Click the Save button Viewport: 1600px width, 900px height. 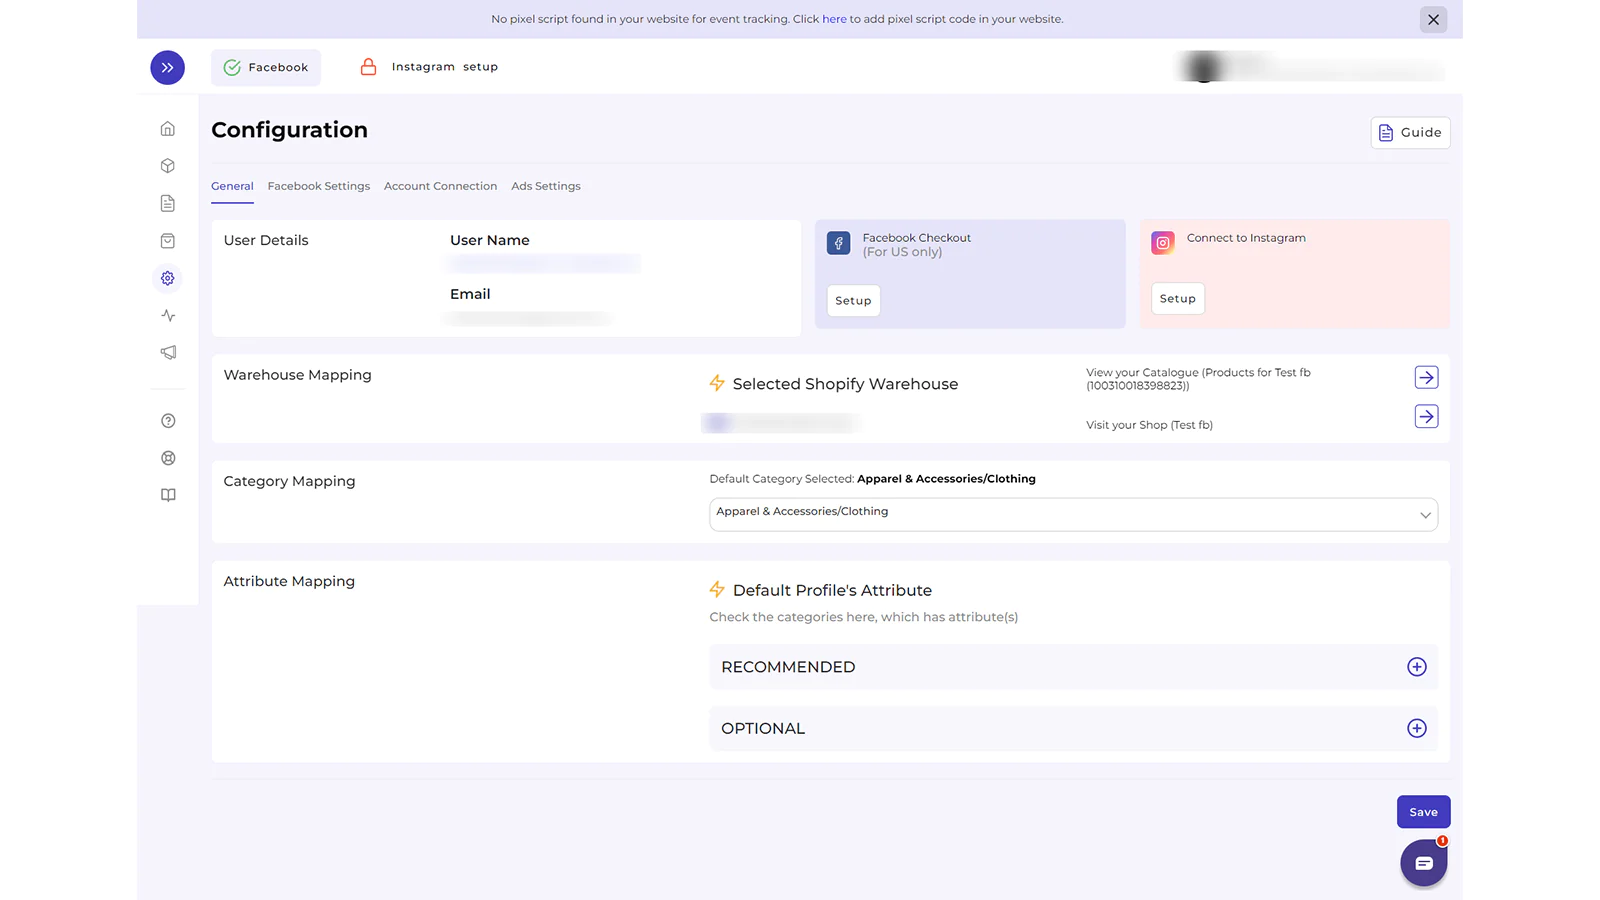[x=1422, y=812]
